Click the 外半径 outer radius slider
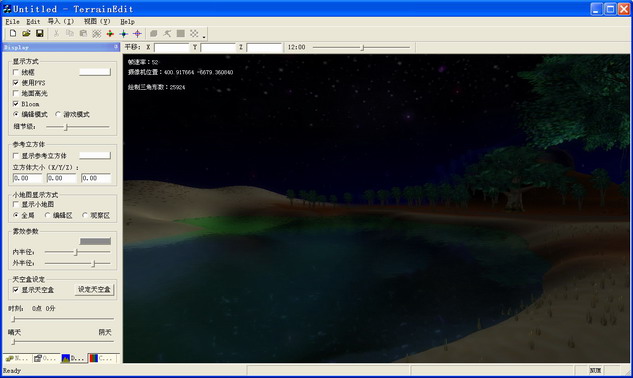This screenshot has width=633, height=378. (x=77, y=263)
